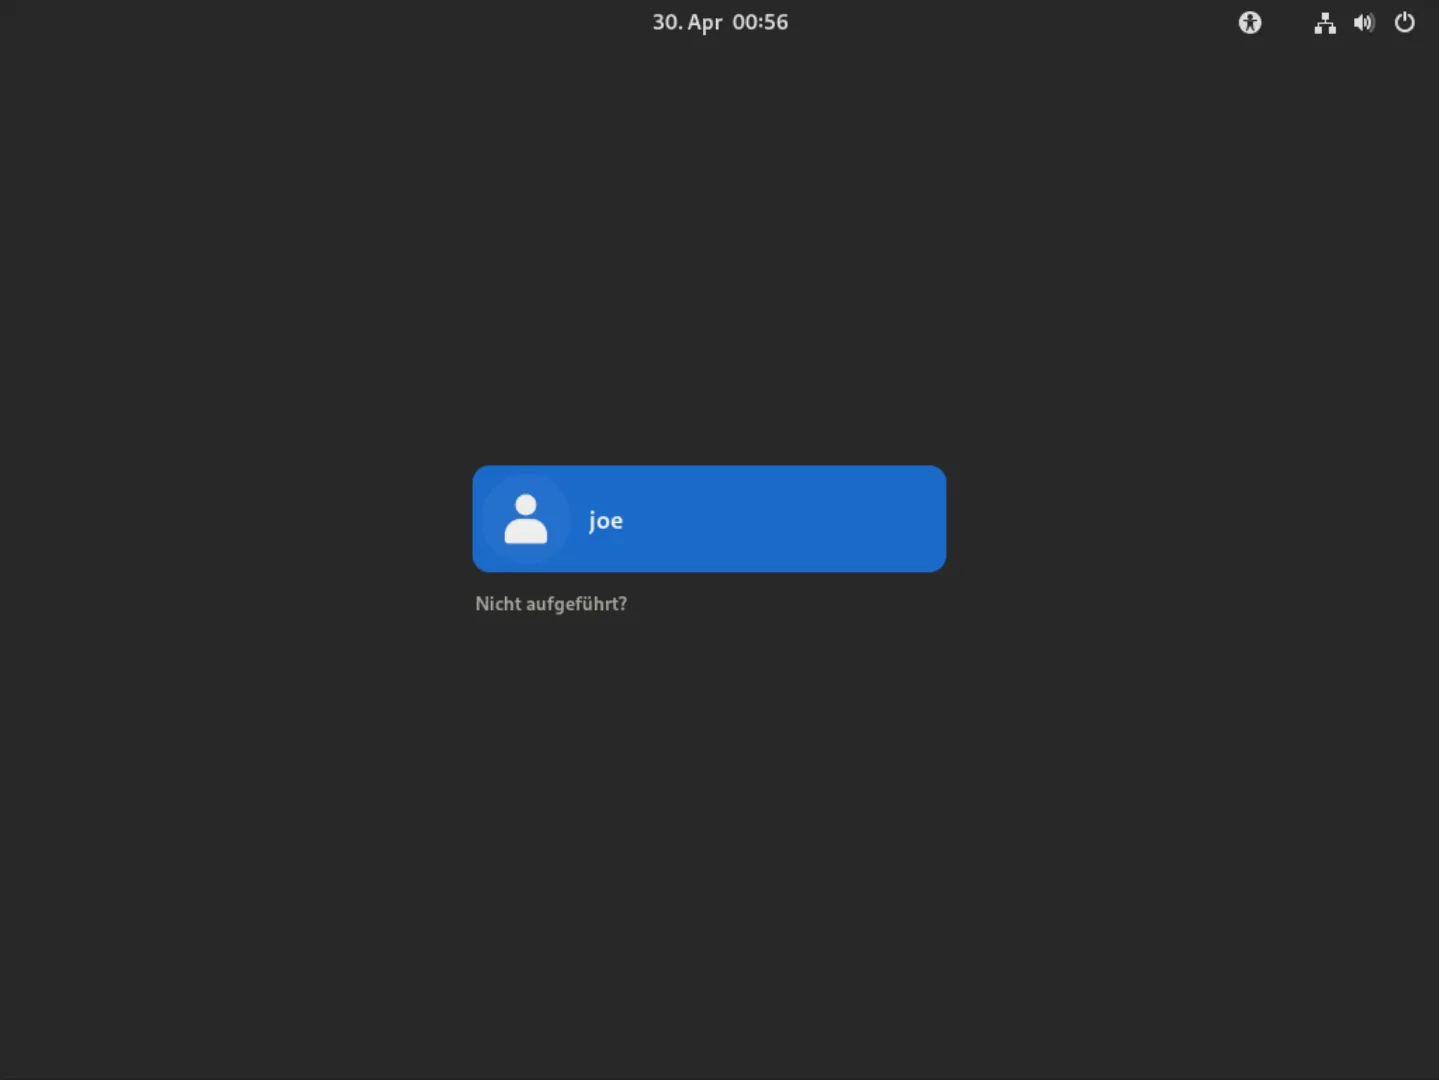
Task: Click the time "00:56" at the top
Action: [760, 22]
